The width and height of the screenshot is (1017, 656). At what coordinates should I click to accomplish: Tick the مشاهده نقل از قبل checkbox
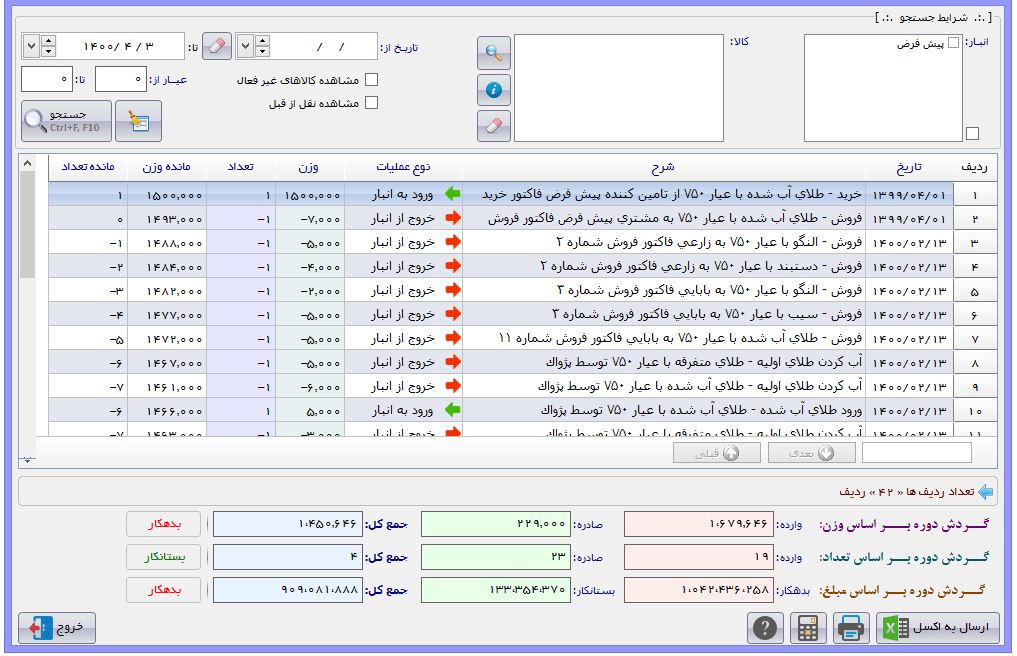(372, 102)
